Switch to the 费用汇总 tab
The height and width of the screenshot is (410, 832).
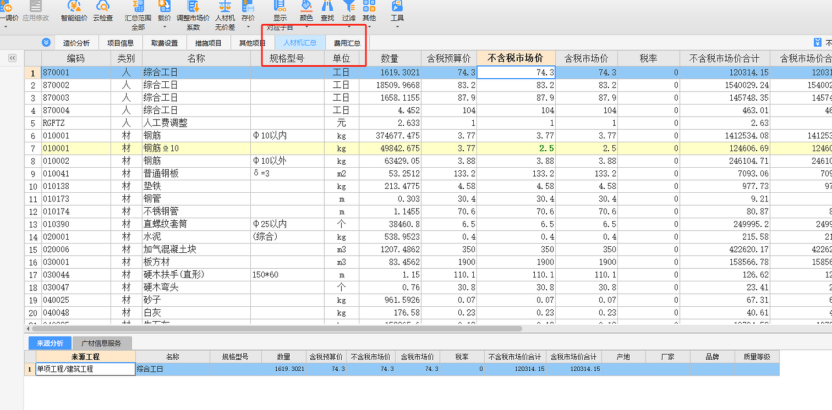click(346, 43)
